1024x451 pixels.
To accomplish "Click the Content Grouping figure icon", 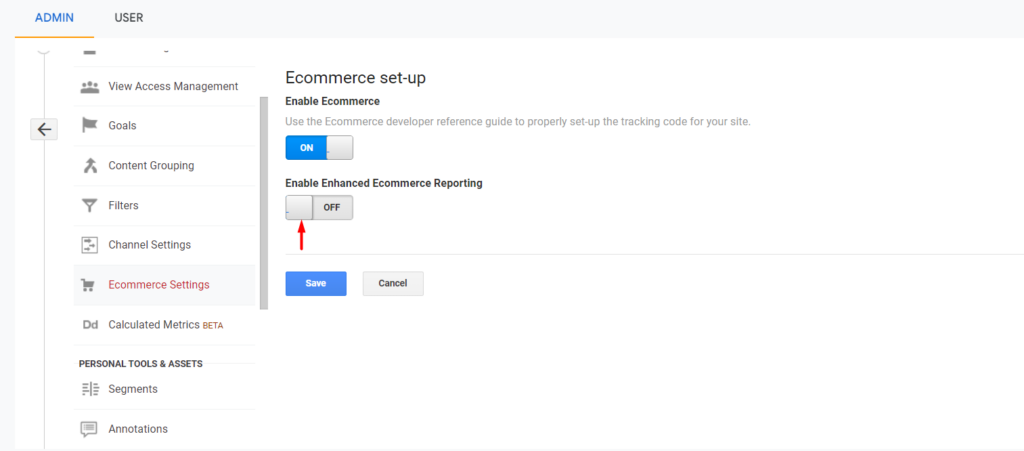I will 89,166.
